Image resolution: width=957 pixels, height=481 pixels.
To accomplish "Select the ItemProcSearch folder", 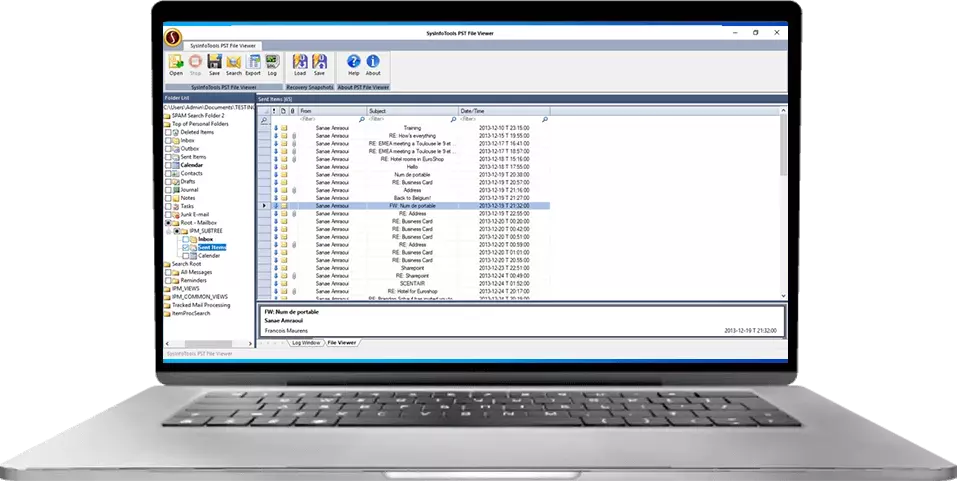I will tap(191, 313).
